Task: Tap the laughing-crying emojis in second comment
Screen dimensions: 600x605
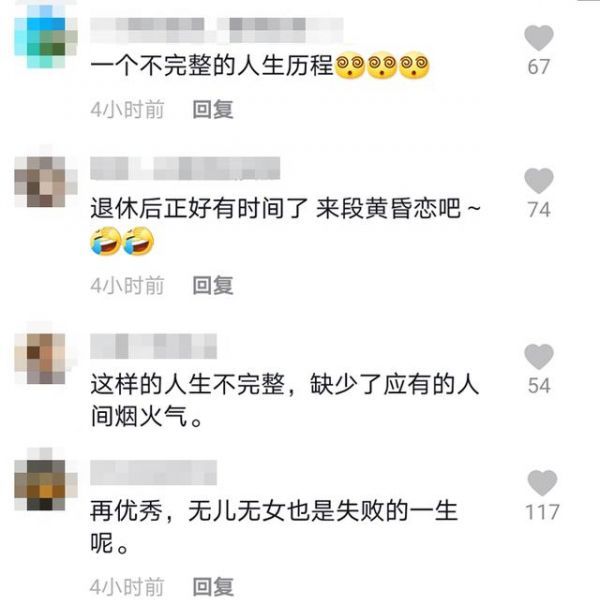Action: click(122, 242)
